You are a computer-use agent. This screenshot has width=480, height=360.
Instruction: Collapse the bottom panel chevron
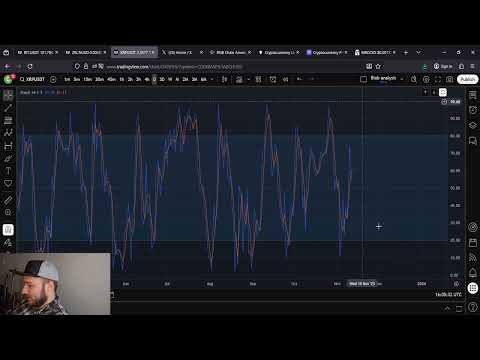447,309
